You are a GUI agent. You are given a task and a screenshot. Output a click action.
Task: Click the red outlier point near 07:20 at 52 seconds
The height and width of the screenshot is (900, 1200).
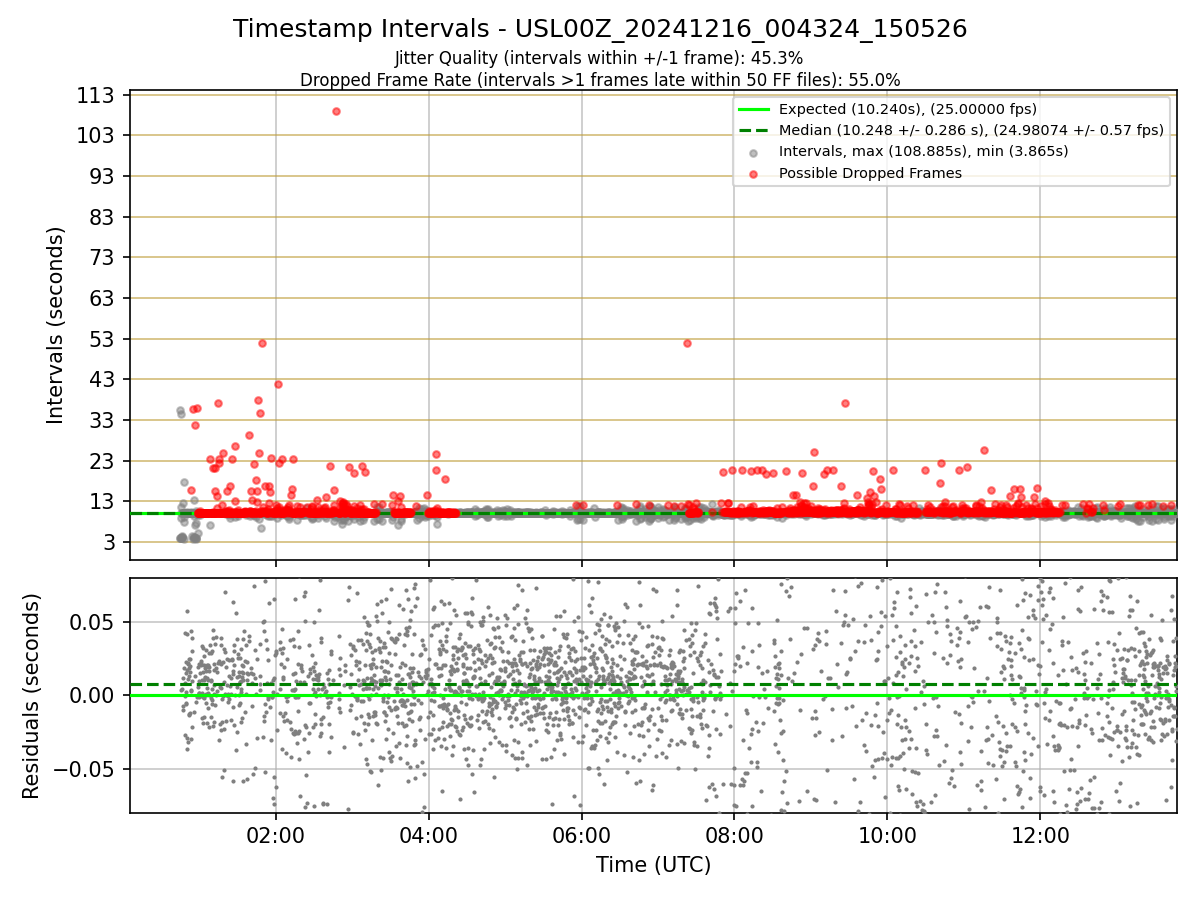pos(687,343)
